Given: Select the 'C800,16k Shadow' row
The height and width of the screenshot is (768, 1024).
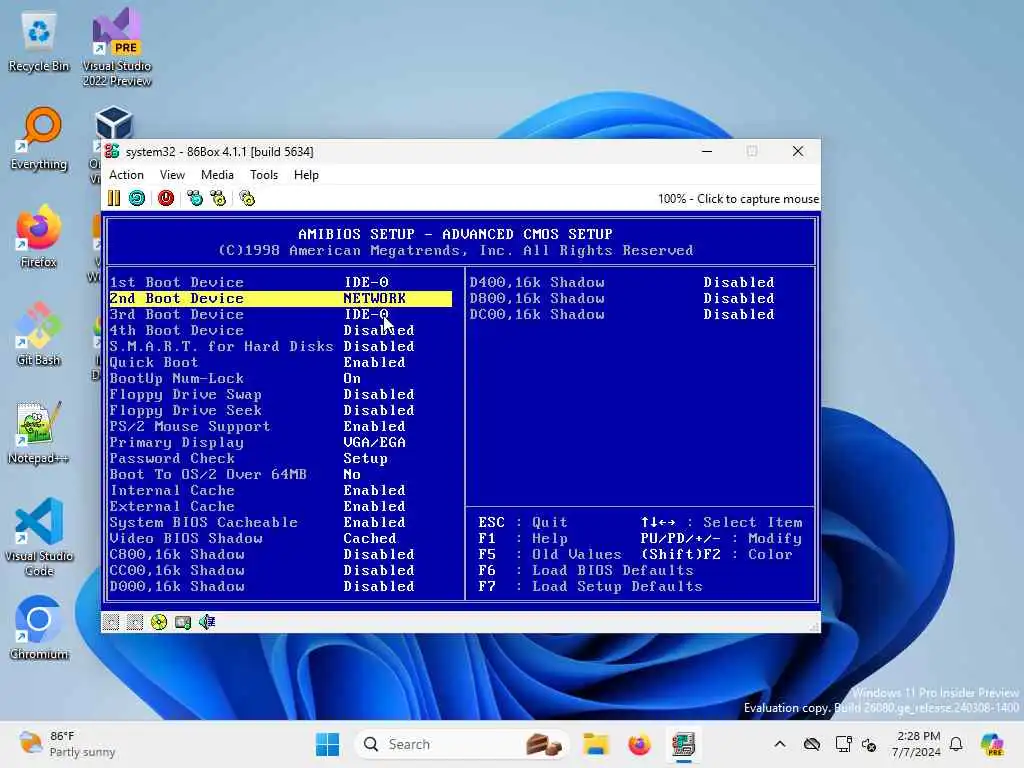Looking at the screenshot, I should [x=281, y=554].
